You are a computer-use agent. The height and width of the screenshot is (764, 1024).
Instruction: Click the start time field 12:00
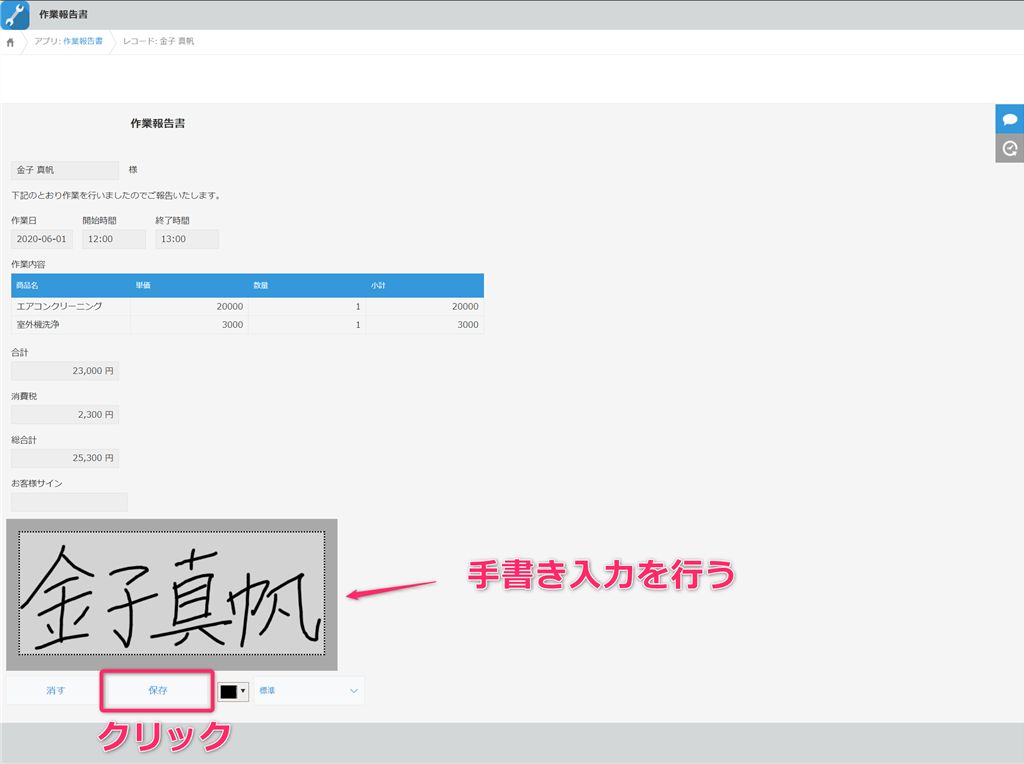tap(114, 239)
